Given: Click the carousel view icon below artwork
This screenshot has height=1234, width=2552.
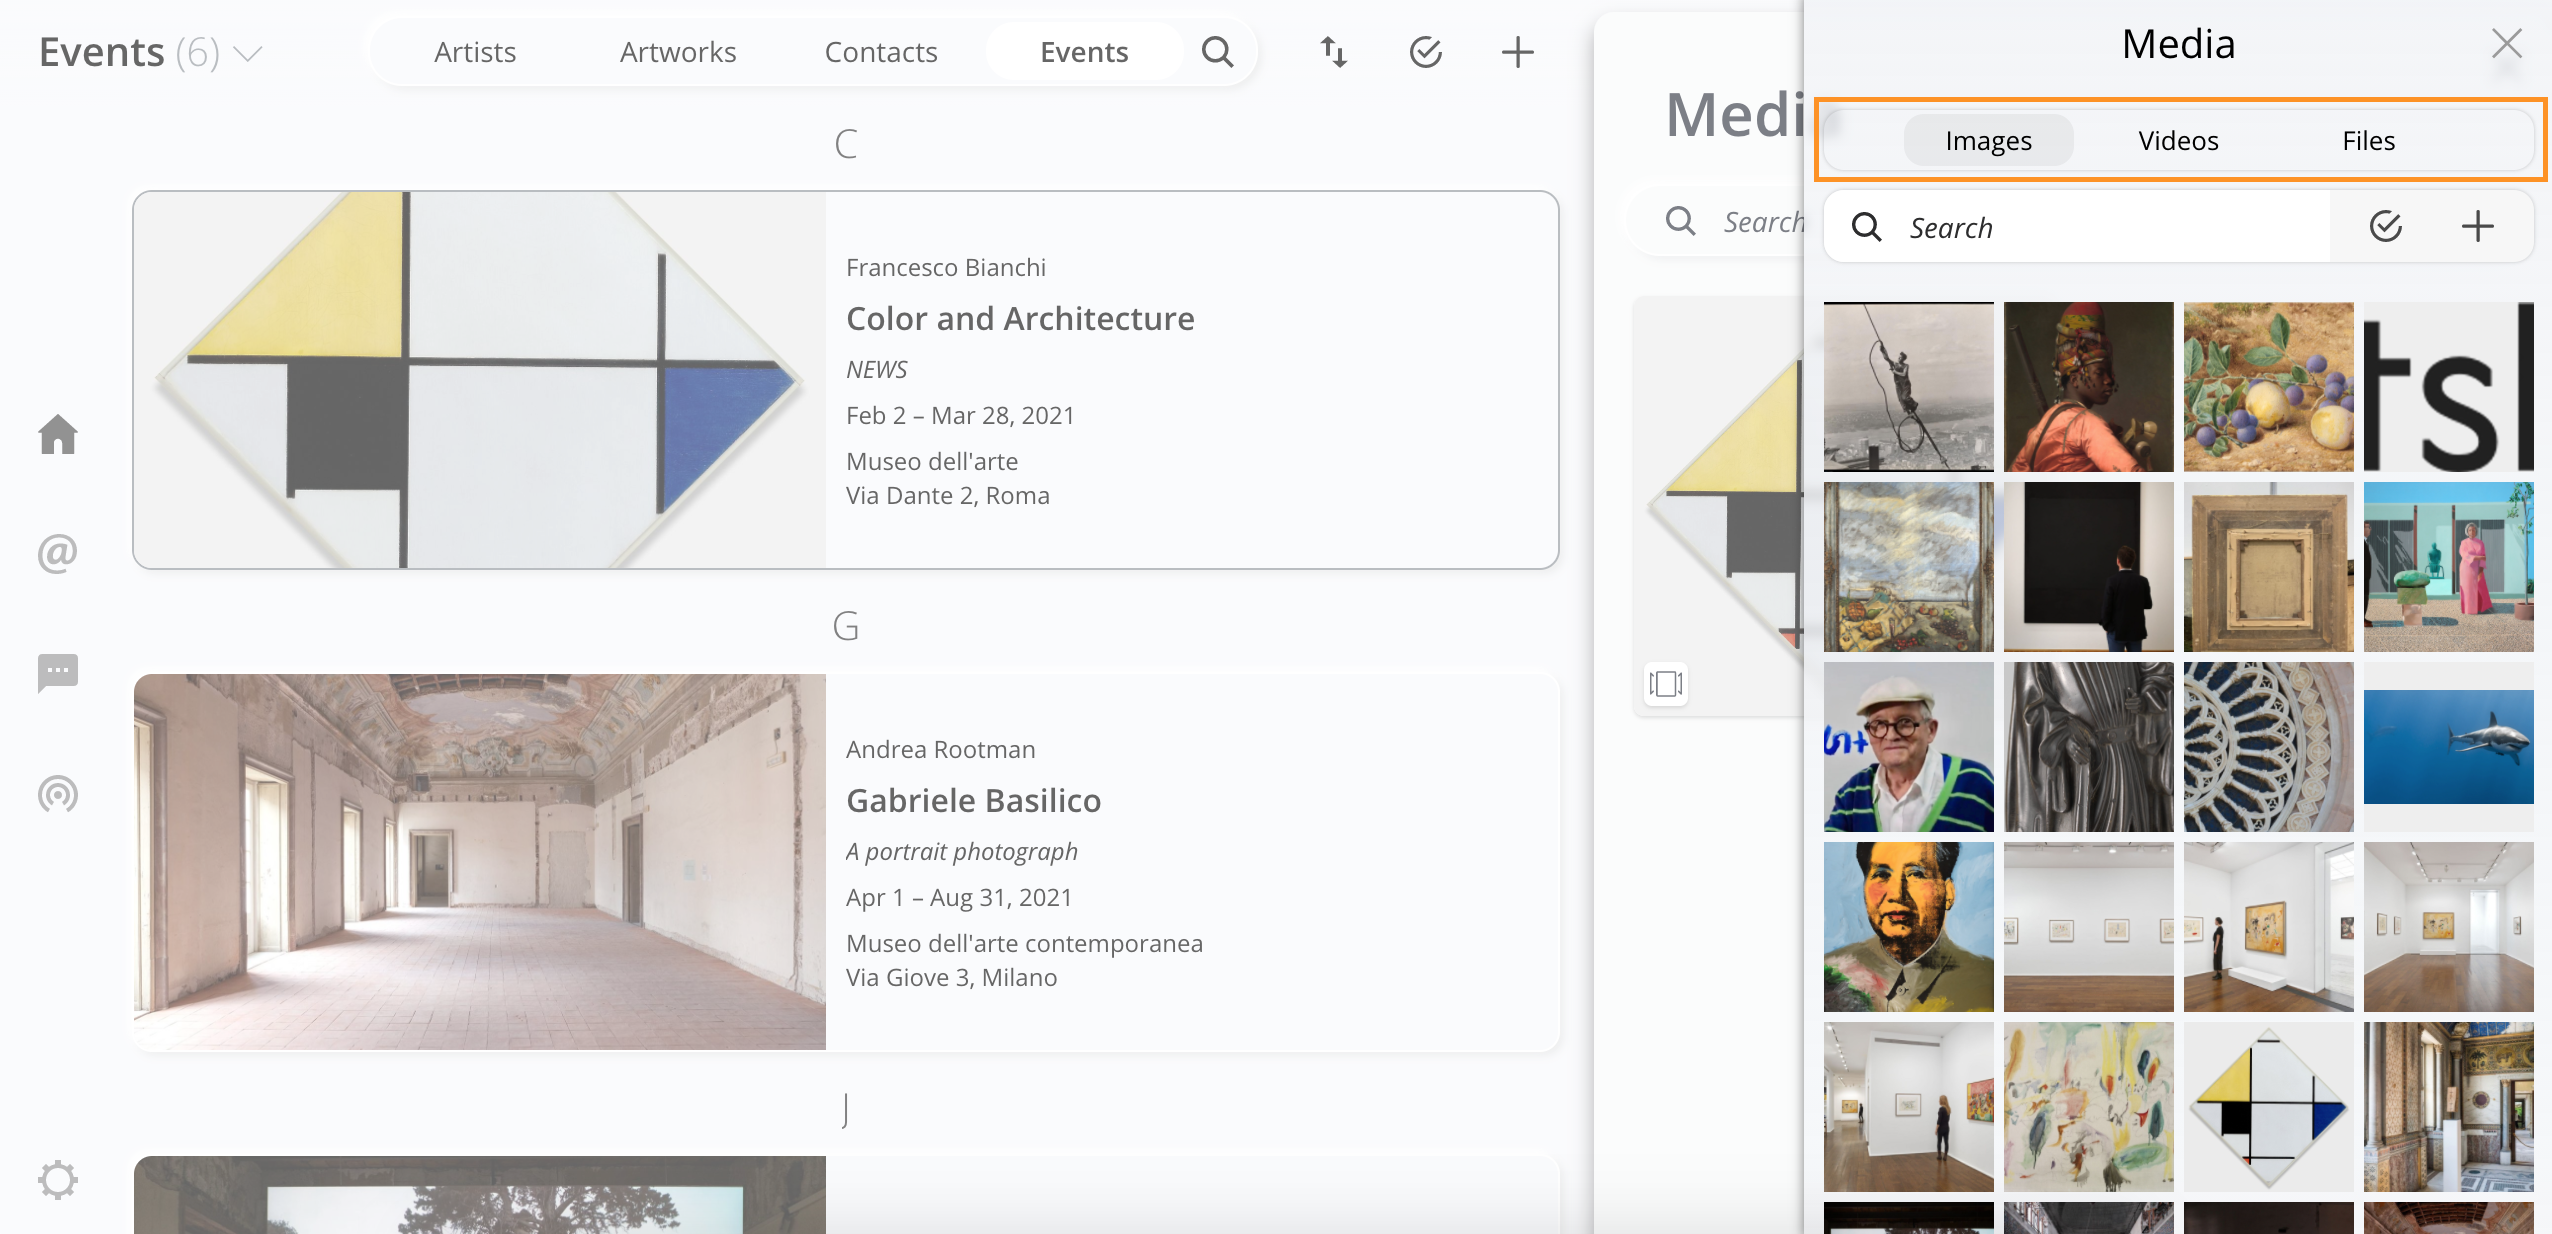Looking at the screenshot, I should click(x=1666, y=684).
